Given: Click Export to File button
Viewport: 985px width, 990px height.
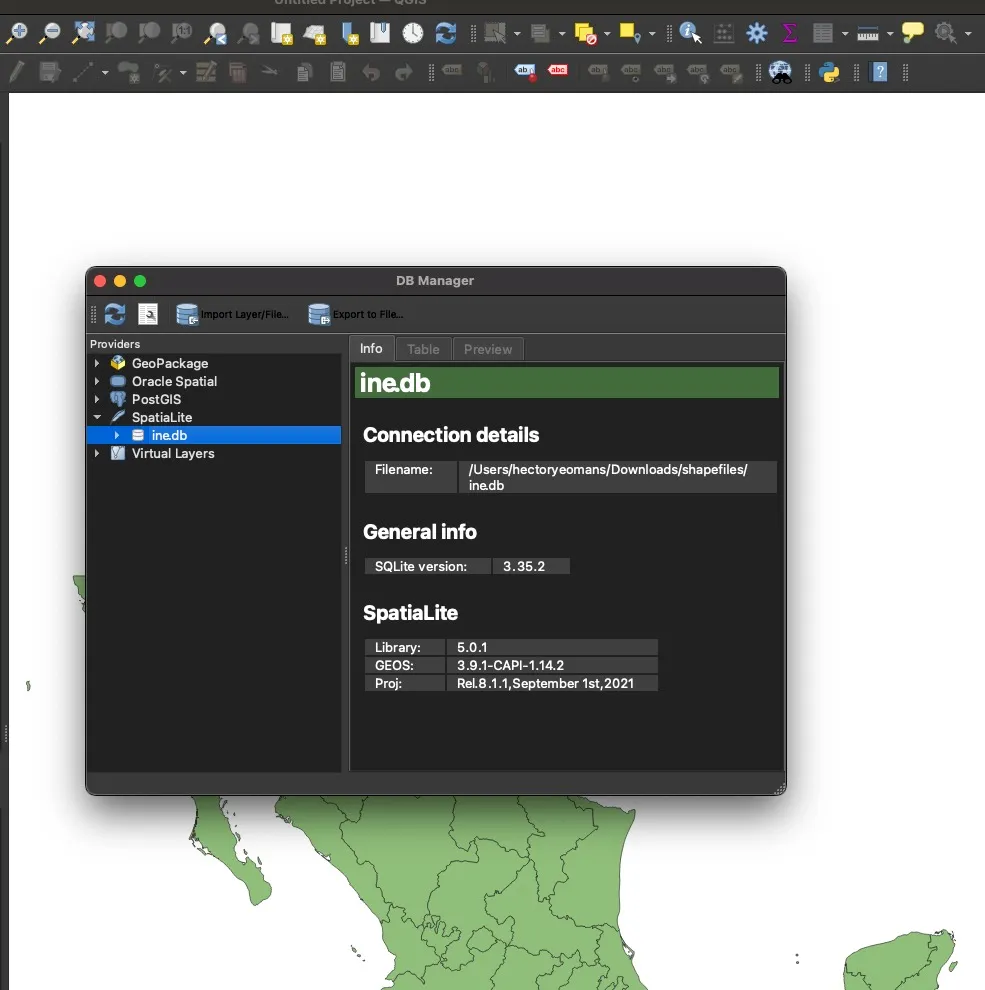Looking at the screenshot, I should 356,315.
